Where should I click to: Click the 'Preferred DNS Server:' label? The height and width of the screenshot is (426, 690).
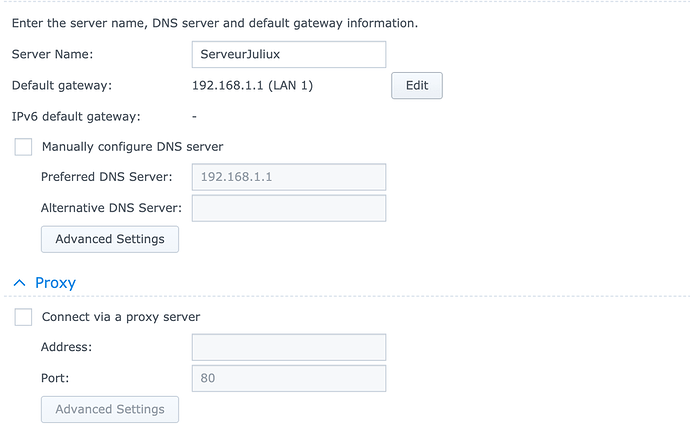tap(107, 177)
